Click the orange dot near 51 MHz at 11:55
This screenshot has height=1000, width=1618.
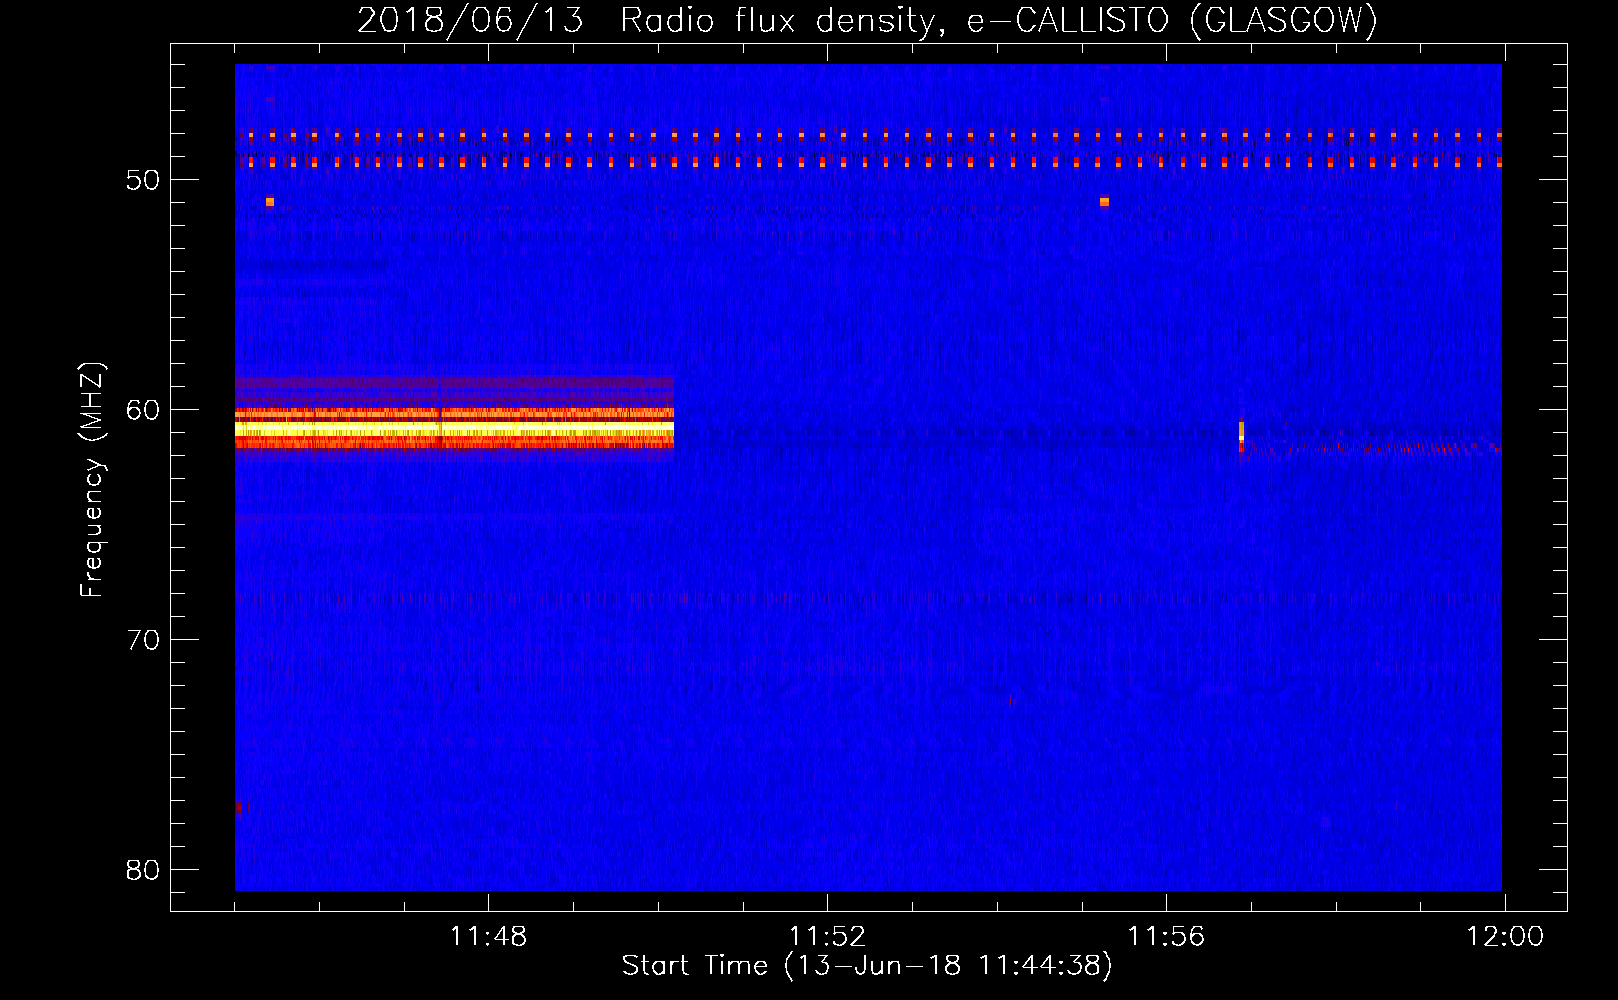click(1104, 202)
